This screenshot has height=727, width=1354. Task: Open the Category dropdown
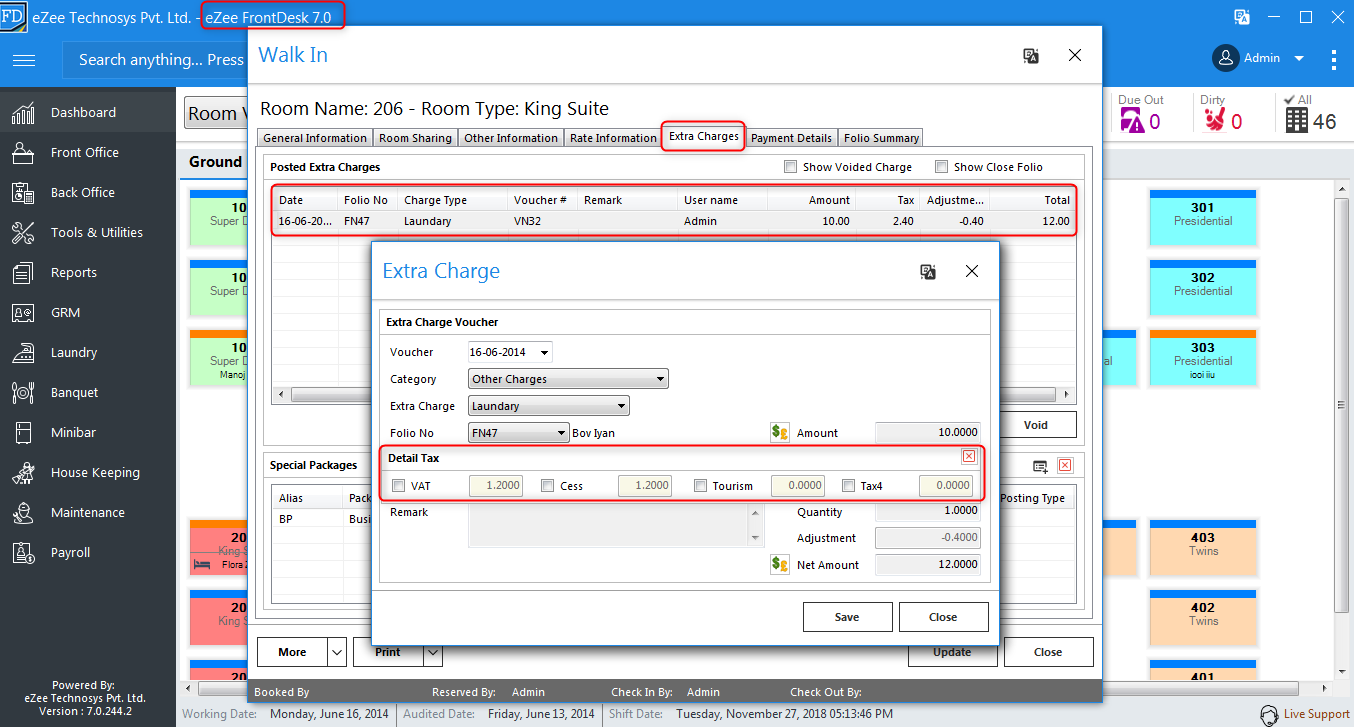(661, 379)
